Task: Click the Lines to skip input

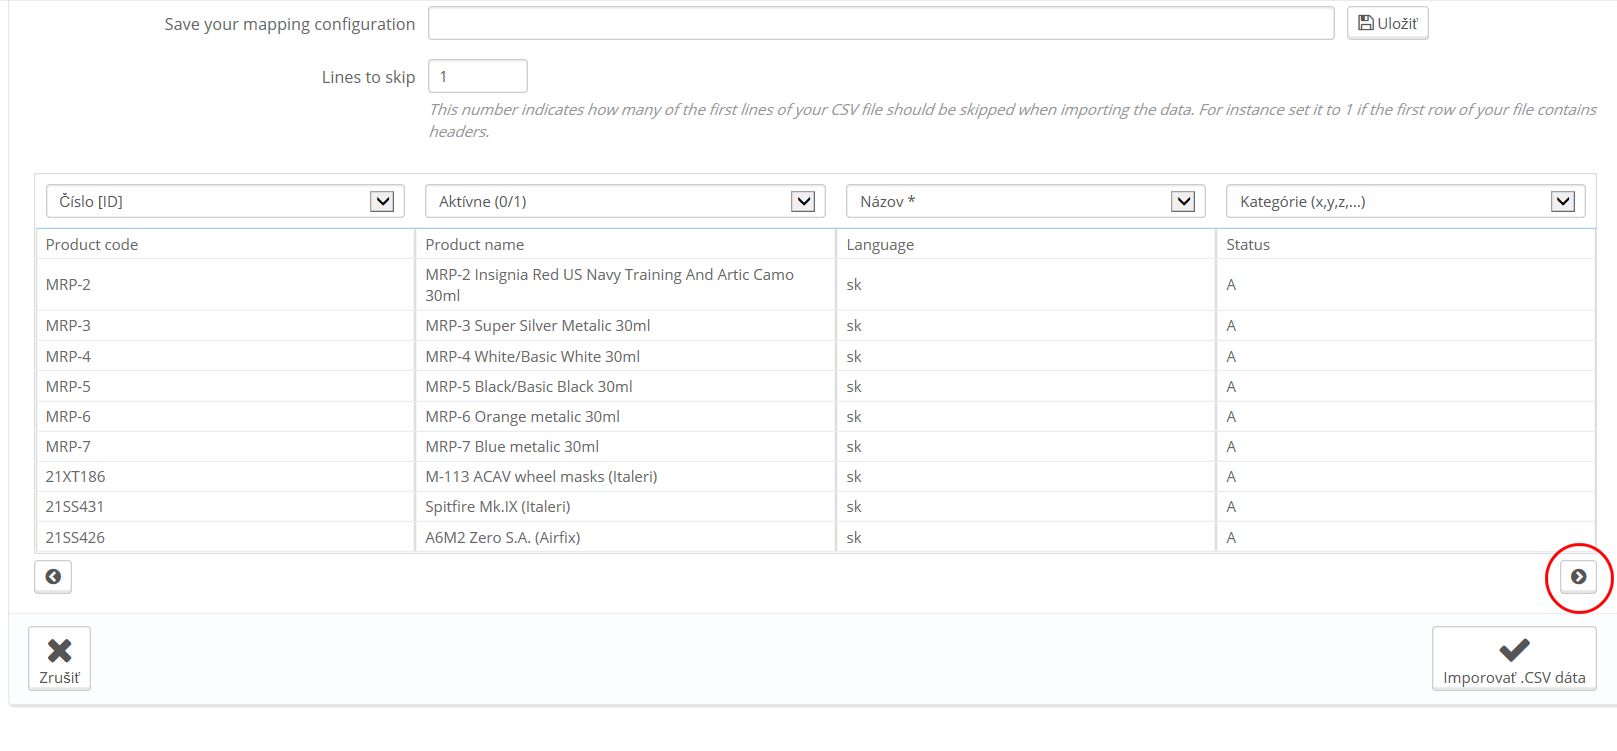Action: [x=477, y=76]
